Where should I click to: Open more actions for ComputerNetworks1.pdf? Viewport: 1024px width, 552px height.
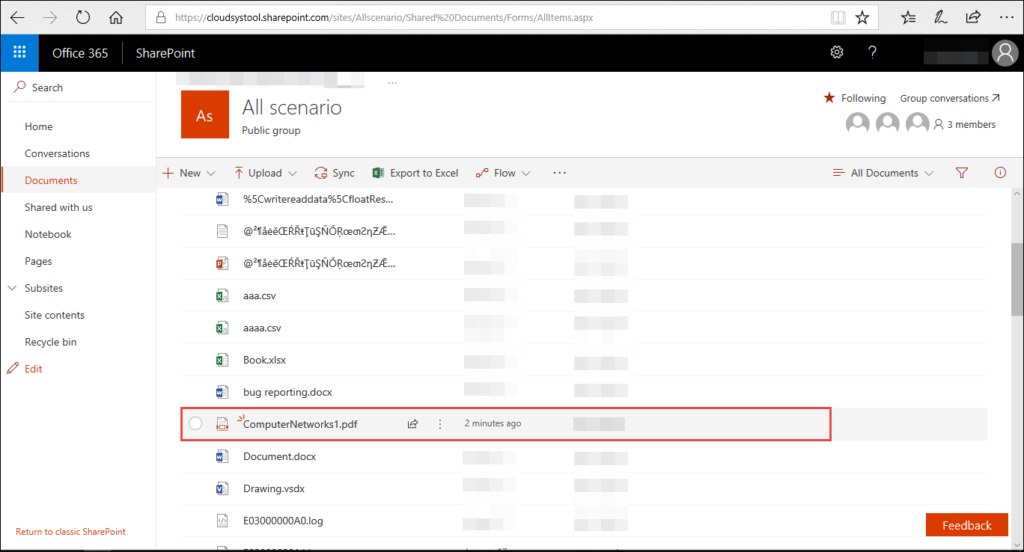440,424
